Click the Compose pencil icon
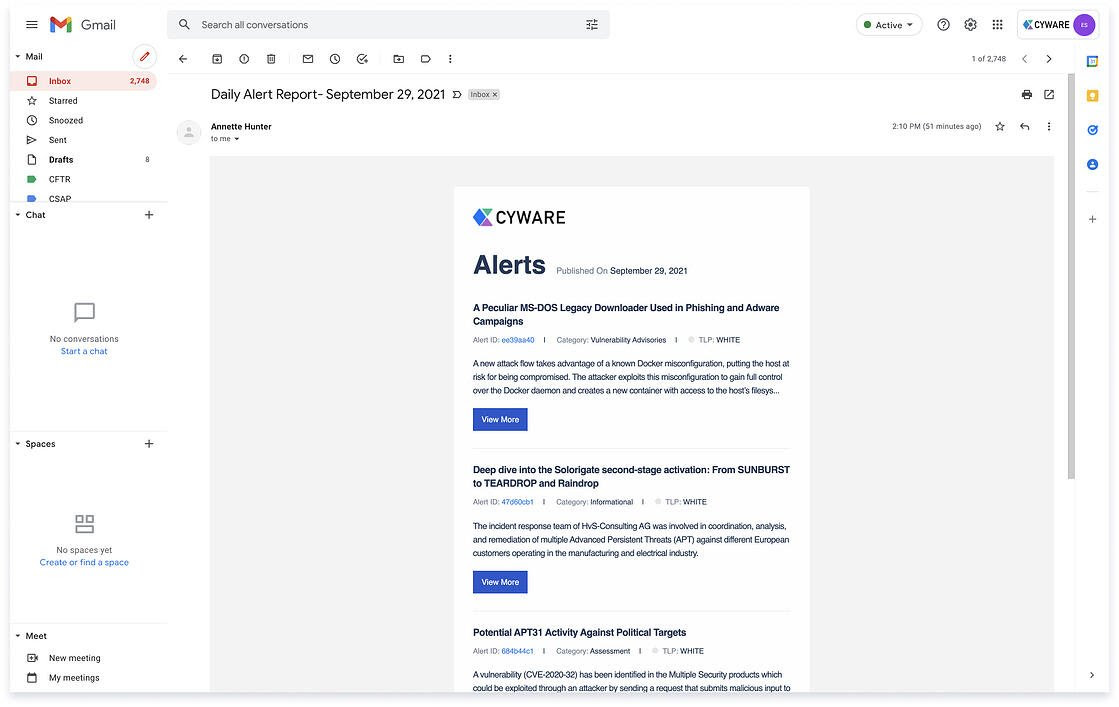Screen dimensions: 1119x707 click(144, 57)
